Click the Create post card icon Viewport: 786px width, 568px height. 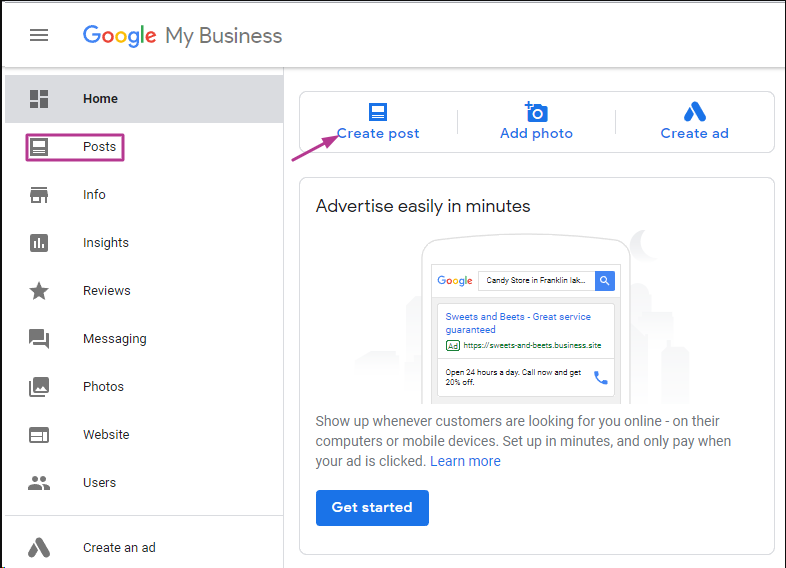pos(378,112)
